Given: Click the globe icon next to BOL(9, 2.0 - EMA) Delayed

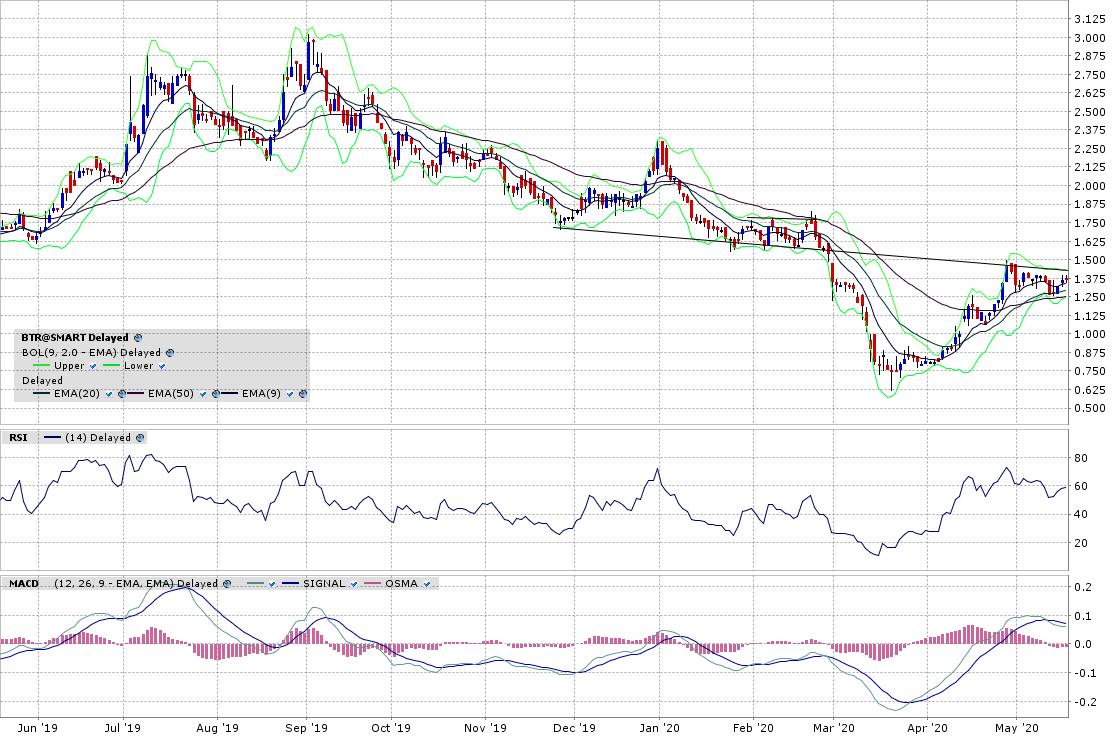Looking at the screenshot, I should click(x=170, y=352).
